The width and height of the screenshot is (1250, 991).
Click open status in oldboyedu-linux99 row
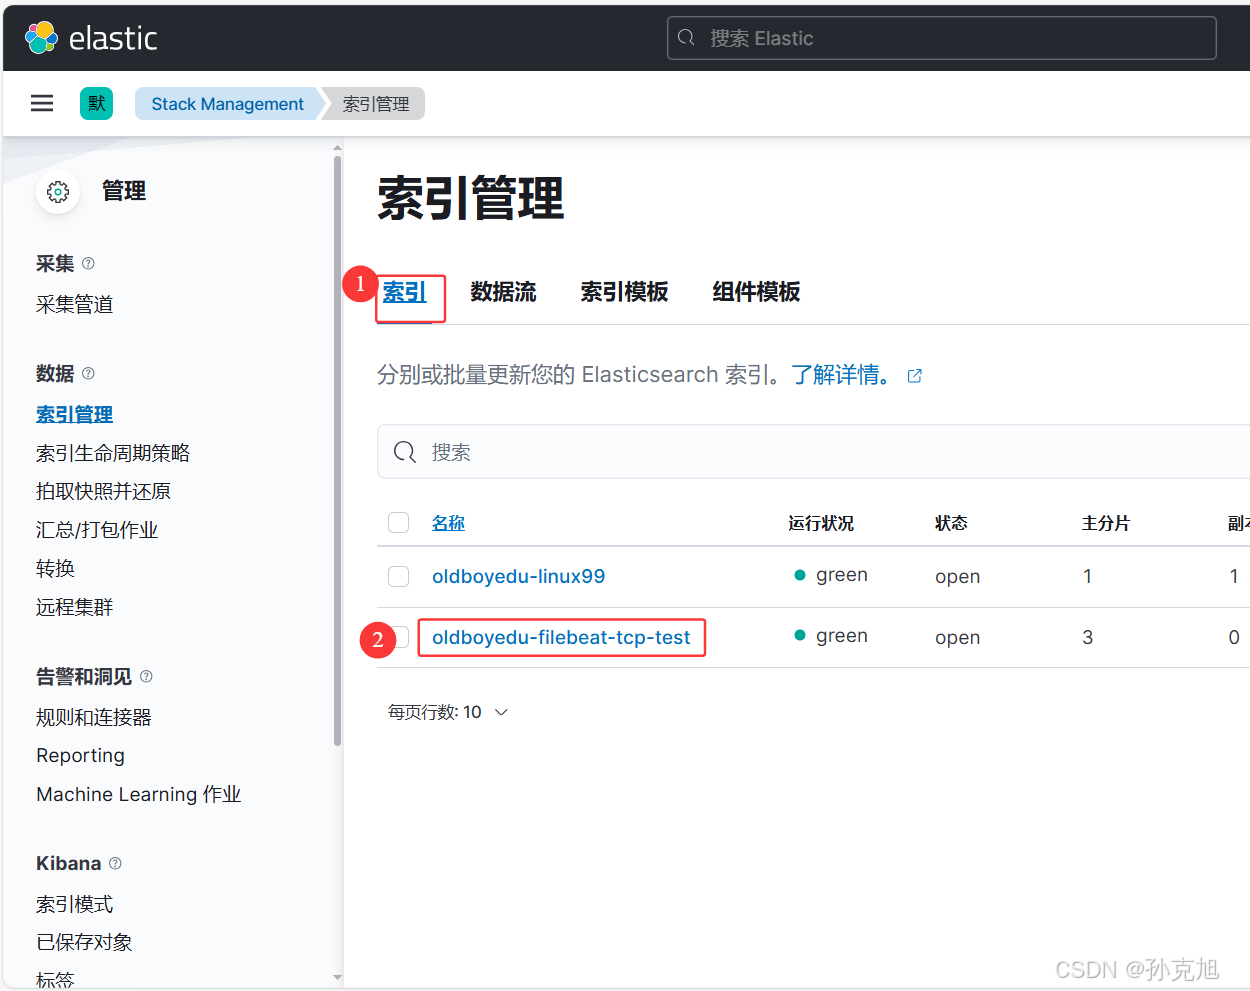tap(957, 577)
